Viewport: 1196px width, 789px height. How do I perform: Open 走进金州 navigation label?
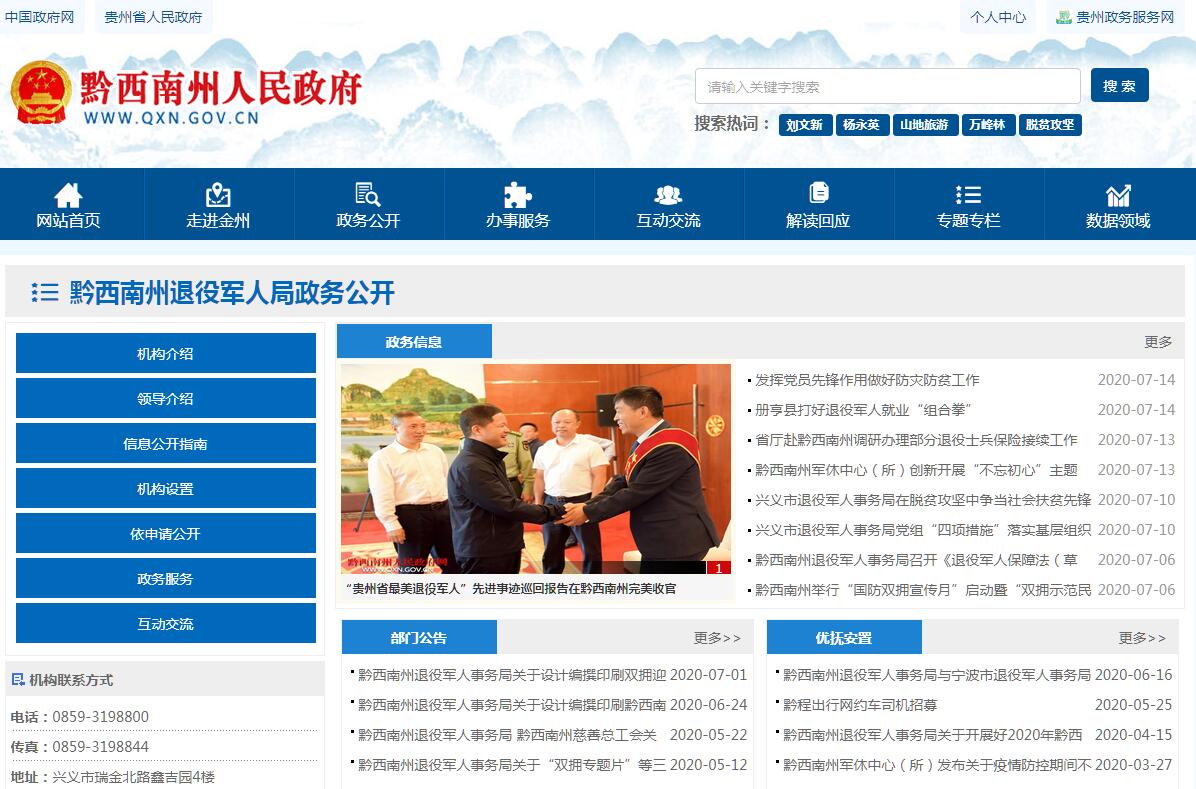[x=218, y=221]
